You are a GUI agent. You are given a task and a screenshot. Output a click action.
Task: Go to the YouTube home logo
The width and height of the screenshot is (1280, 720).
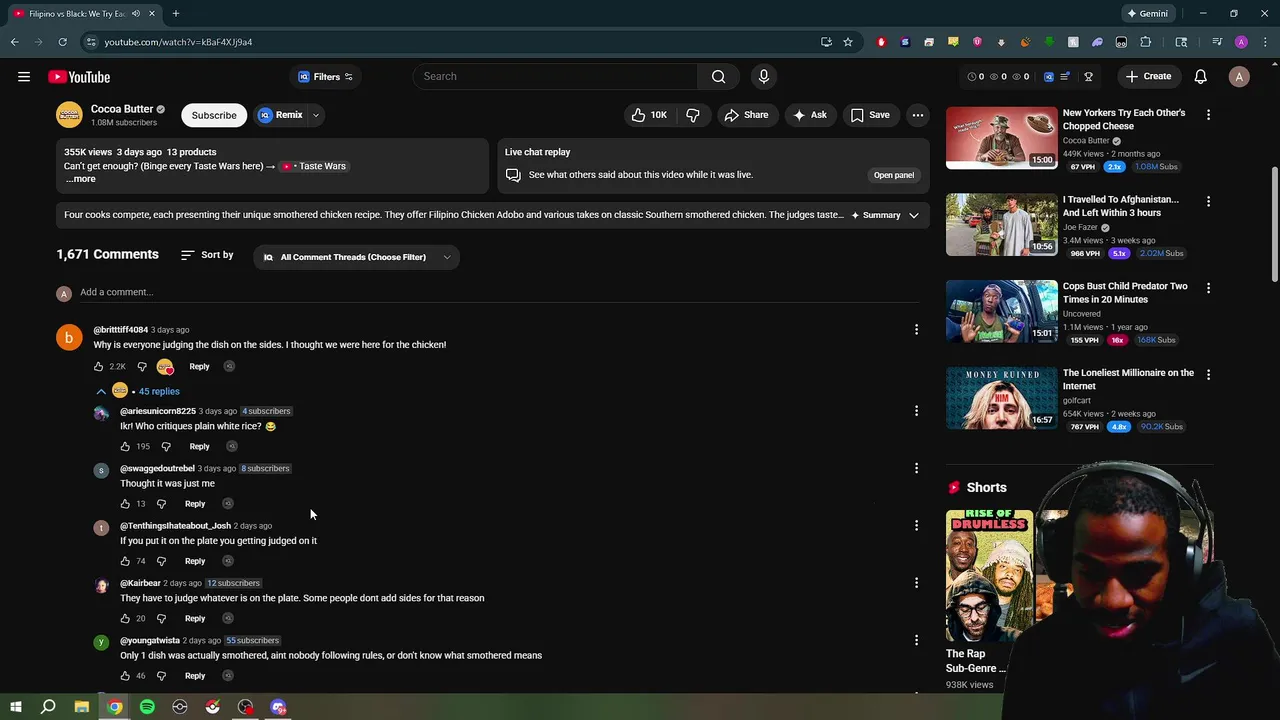pos(79,77)
